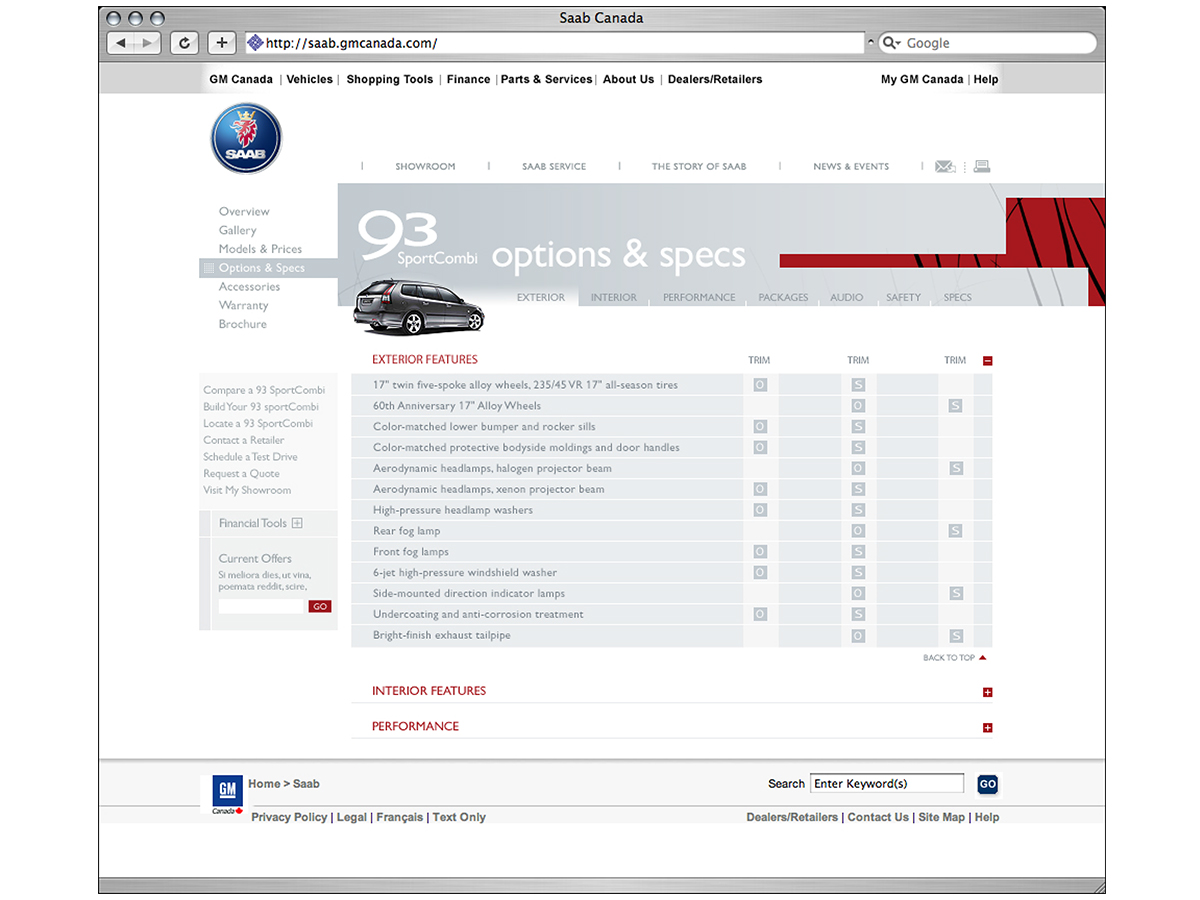Select Models & Prices in the sidebar
Screen dimensions: 1200x900
point(260,249)
